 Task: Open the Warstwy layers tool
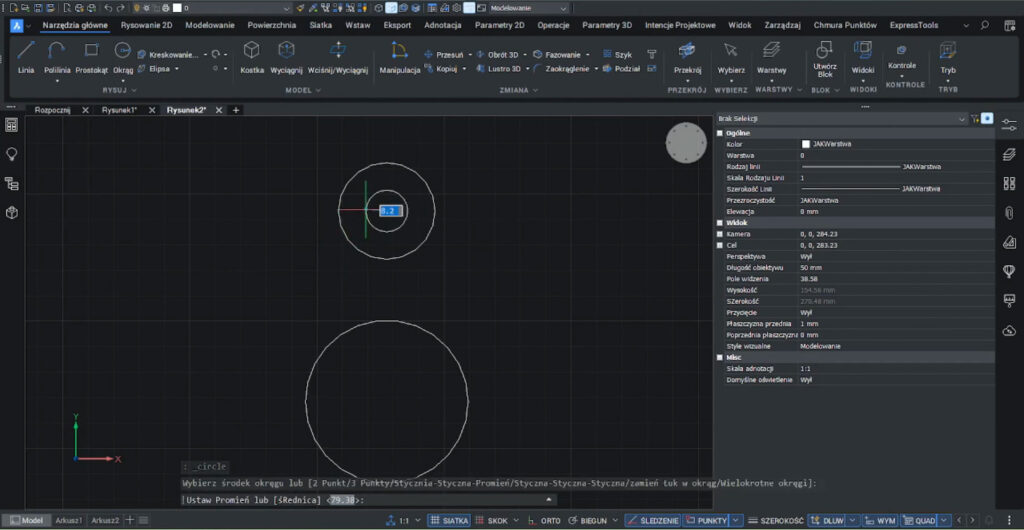coord(771,57)
